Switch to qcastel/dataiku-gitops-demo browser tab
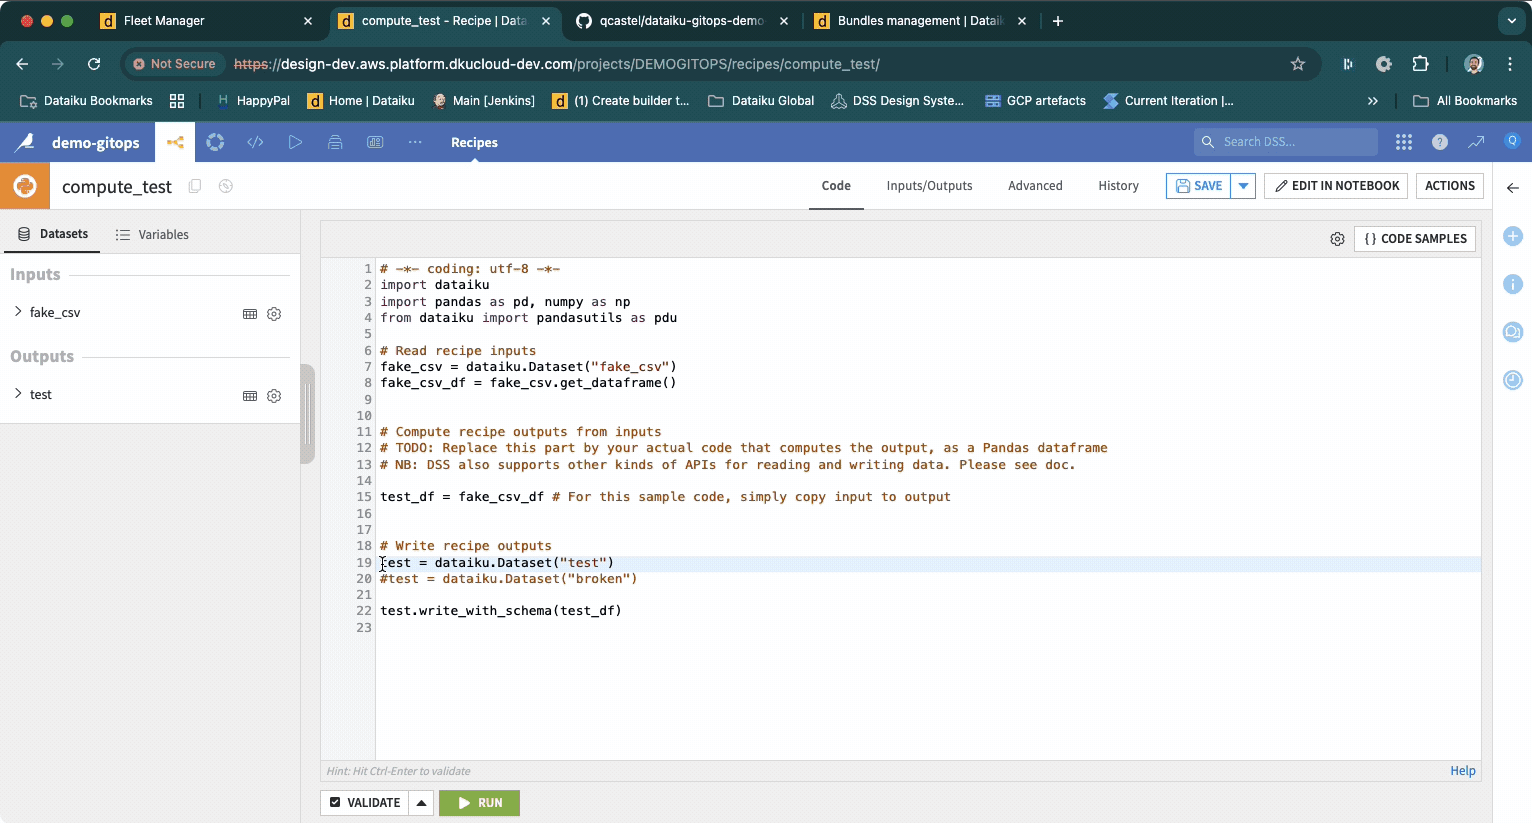Image resolution: width=1532 pixels, height=823 pixels. (x=682, y=21)
